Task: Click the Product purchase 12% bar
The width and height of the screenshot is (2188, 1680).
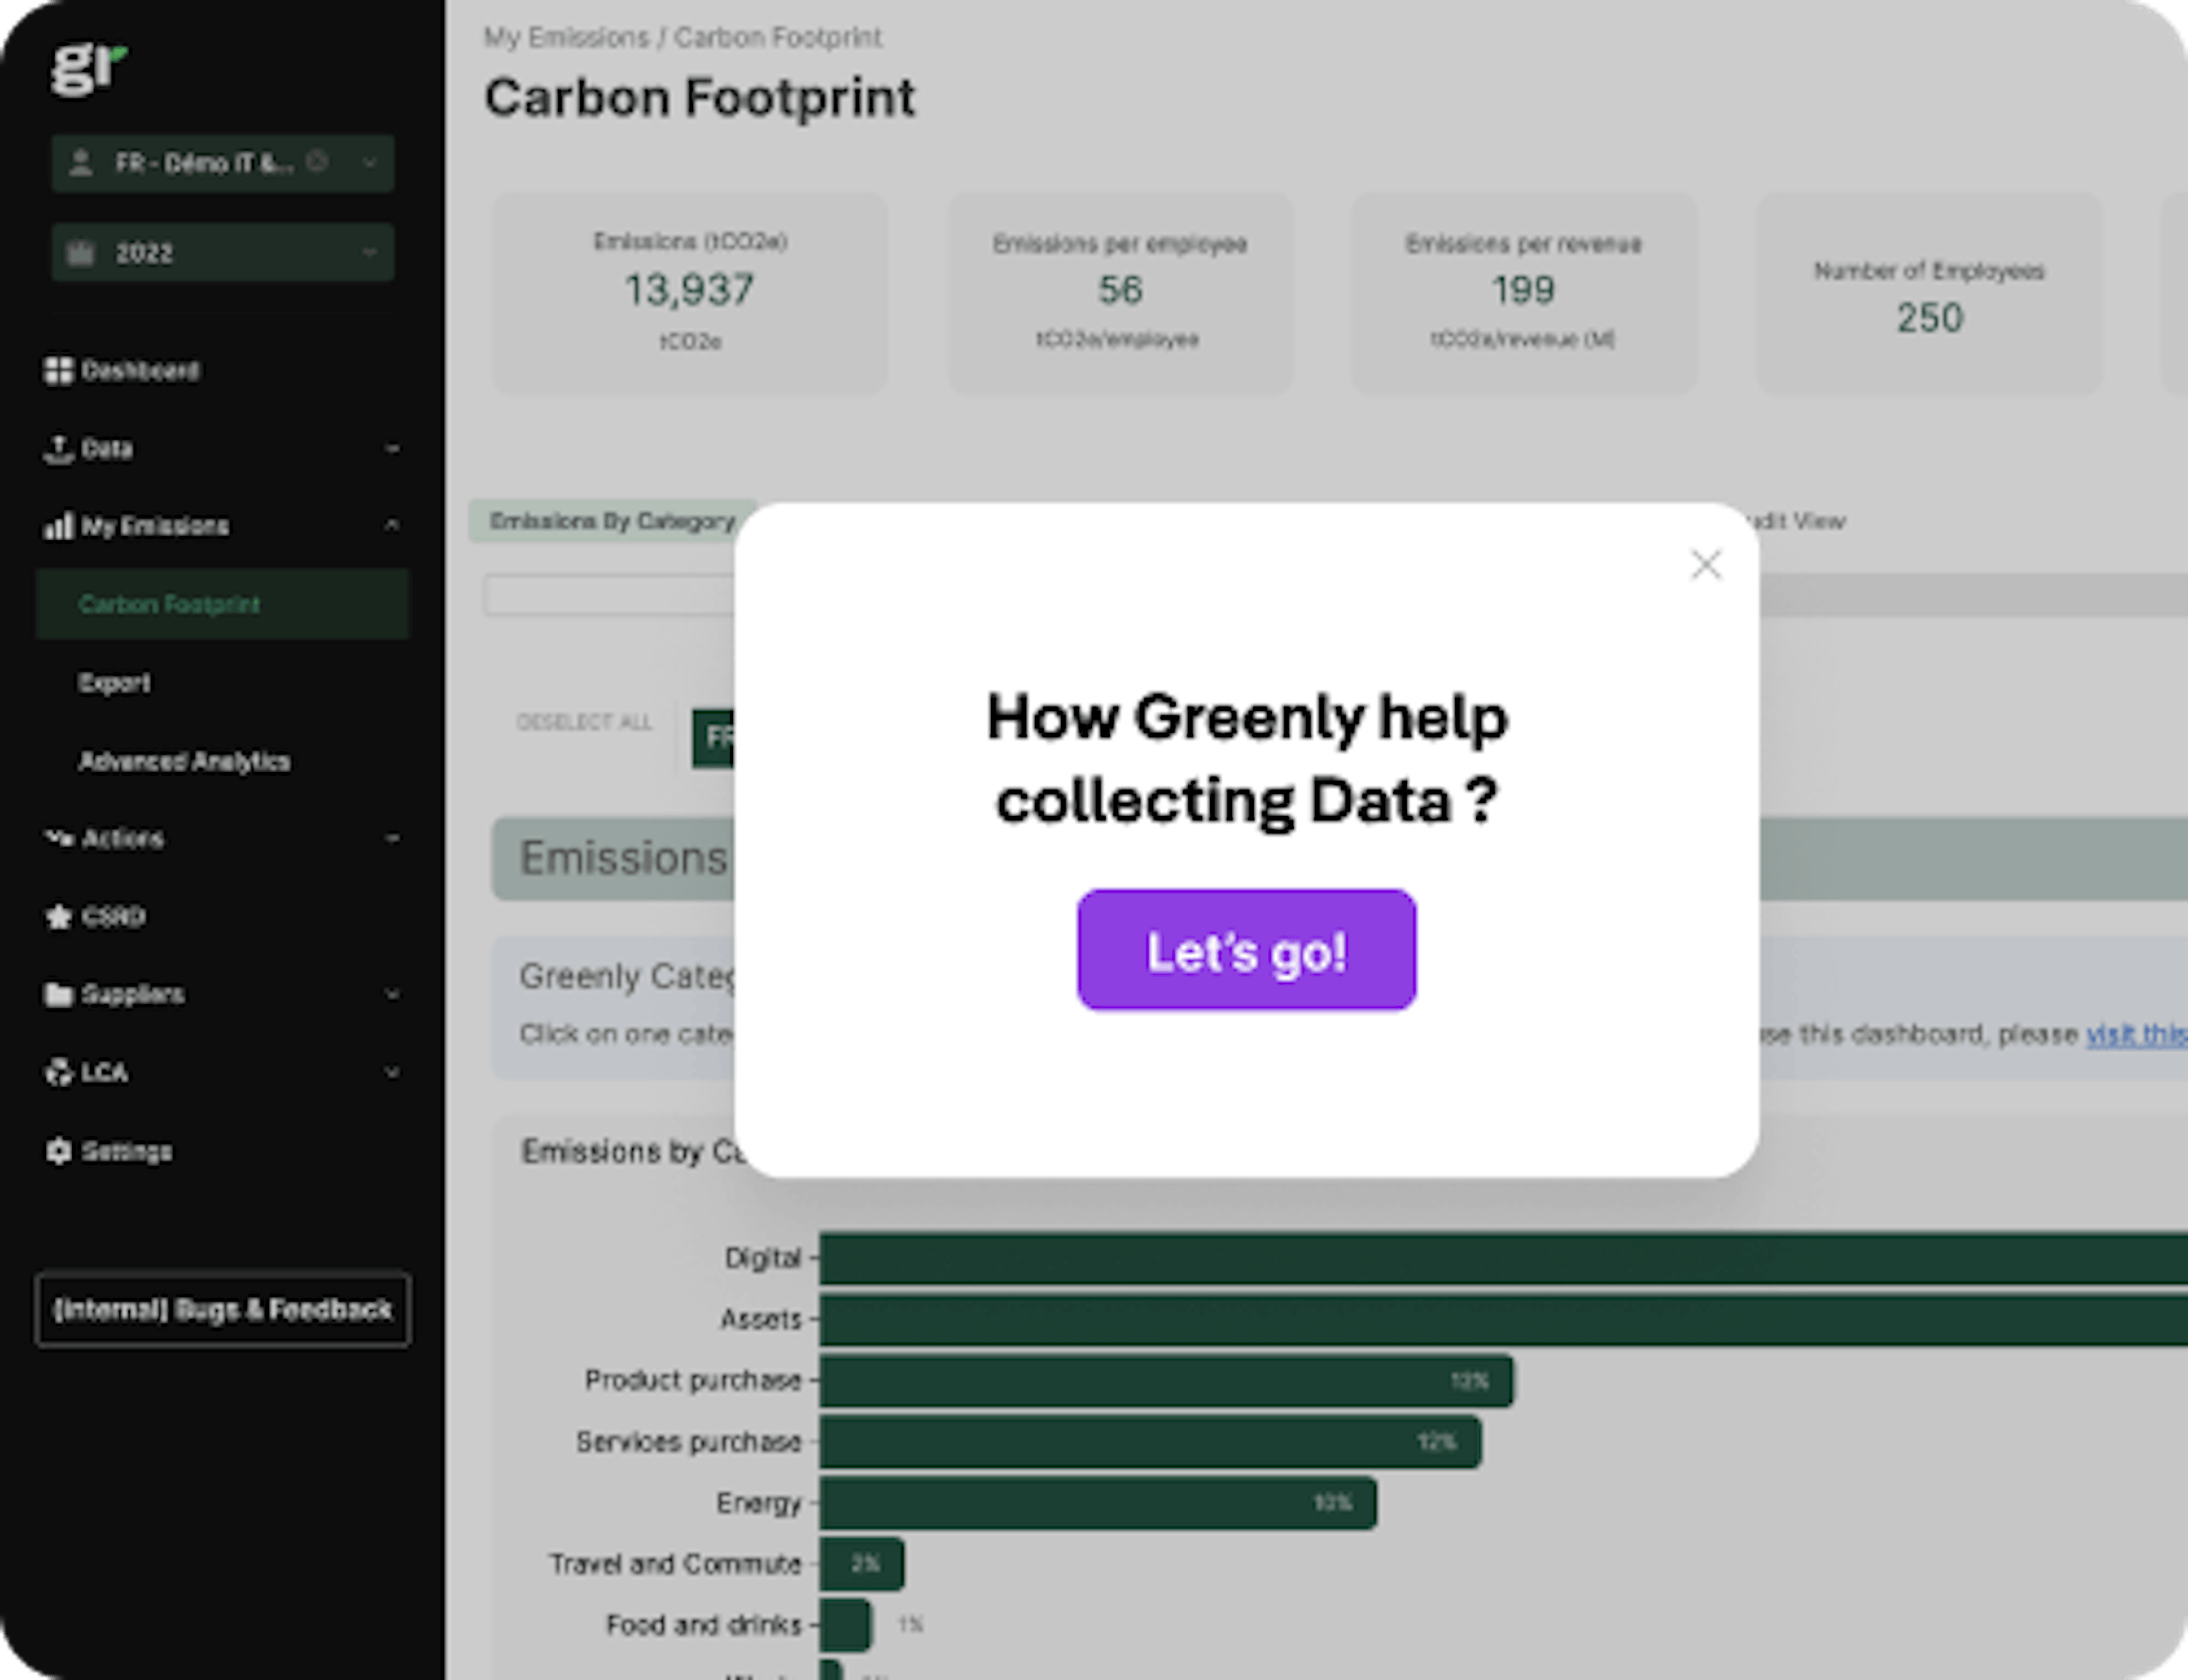Action: pyautogui.click(x=1166, y=1381)
